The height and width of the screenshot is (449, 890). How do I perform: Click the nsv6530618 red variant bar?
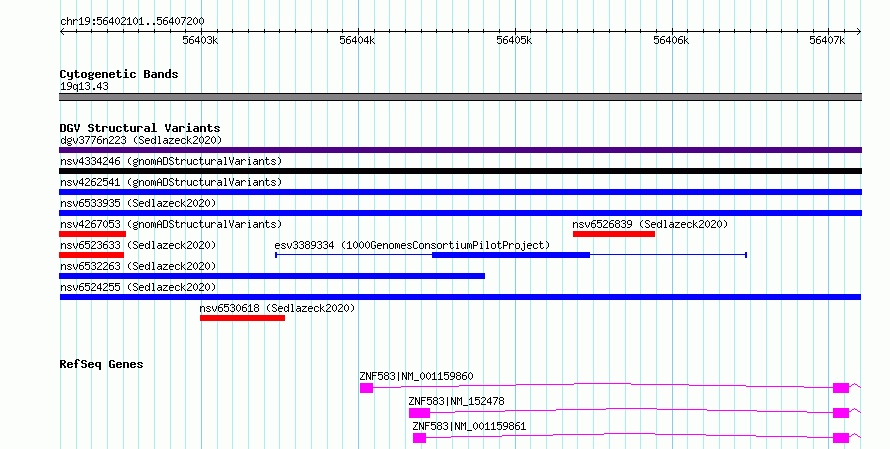pyautogui.click(x=242, y=318)
